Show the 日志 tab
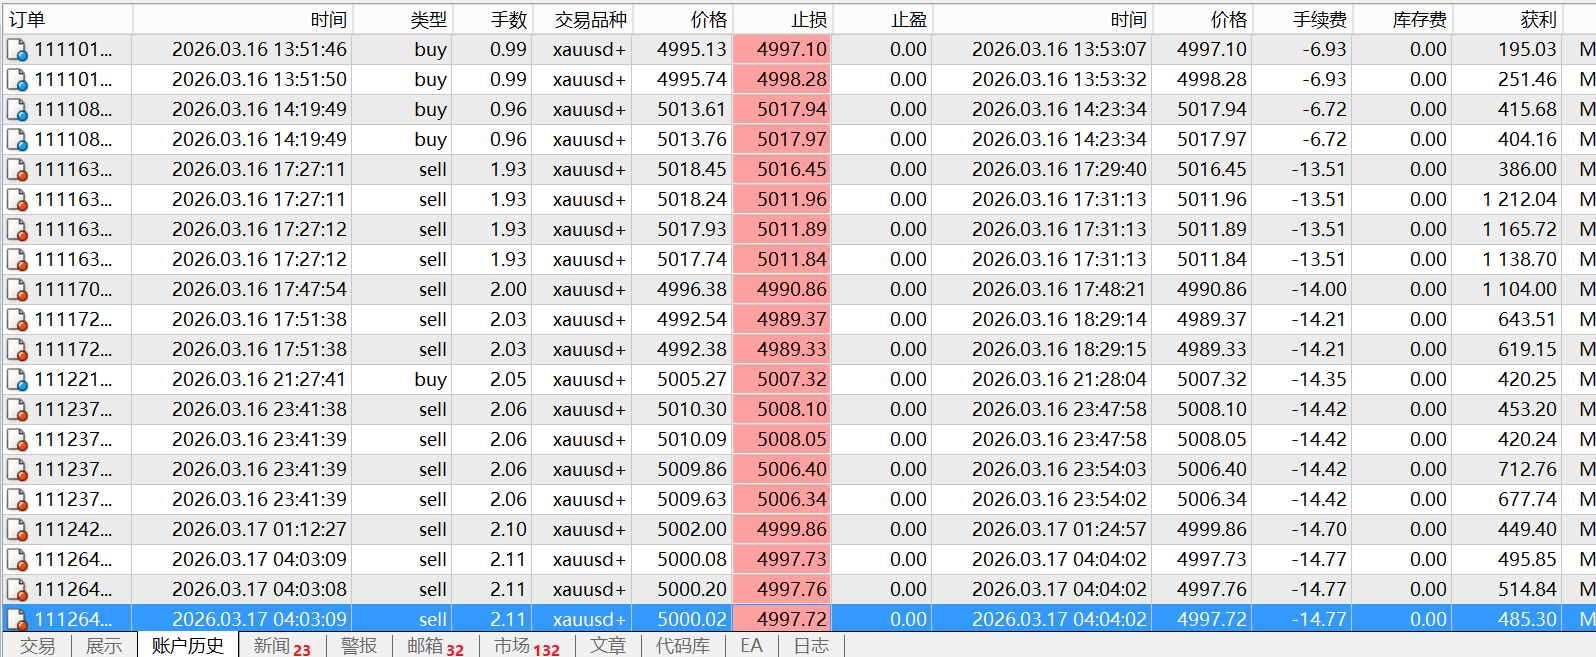1596x657 pixels. [812, 645]
